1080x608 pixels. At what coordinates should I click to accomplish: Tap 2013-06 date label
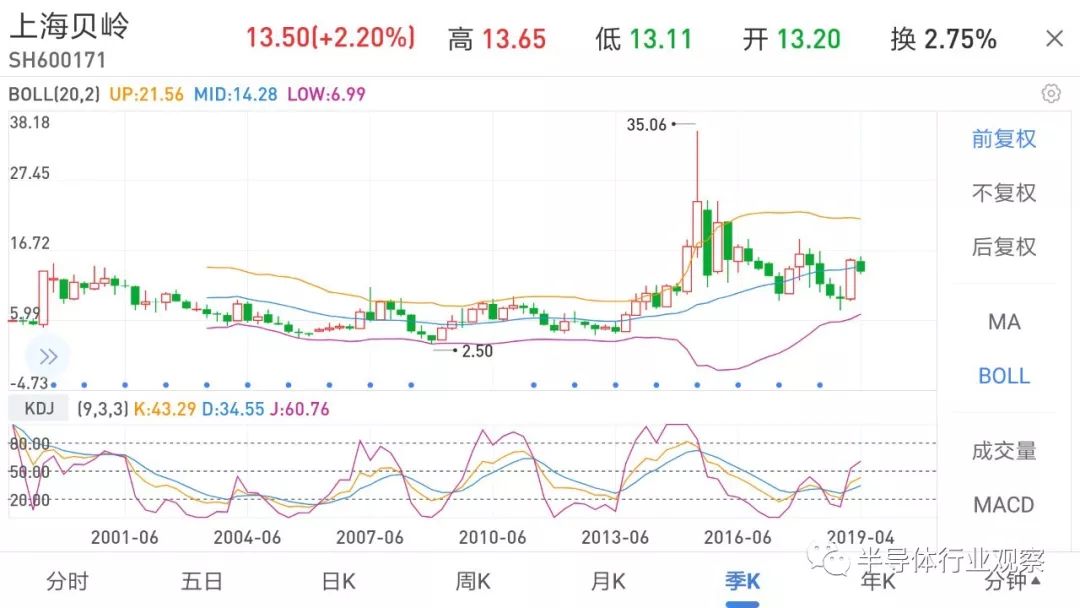click(615, 538)
